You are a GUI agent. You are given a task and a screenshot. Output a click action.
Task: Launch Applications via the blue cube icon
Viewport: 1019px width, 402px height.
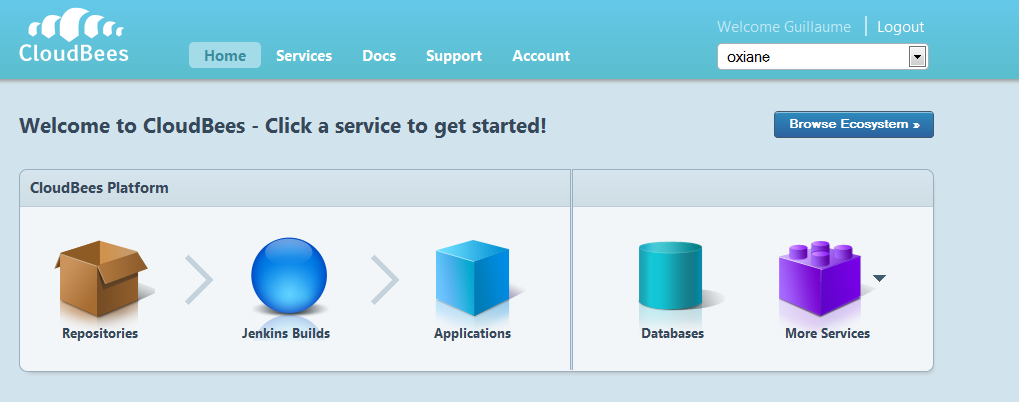point(472,278)
